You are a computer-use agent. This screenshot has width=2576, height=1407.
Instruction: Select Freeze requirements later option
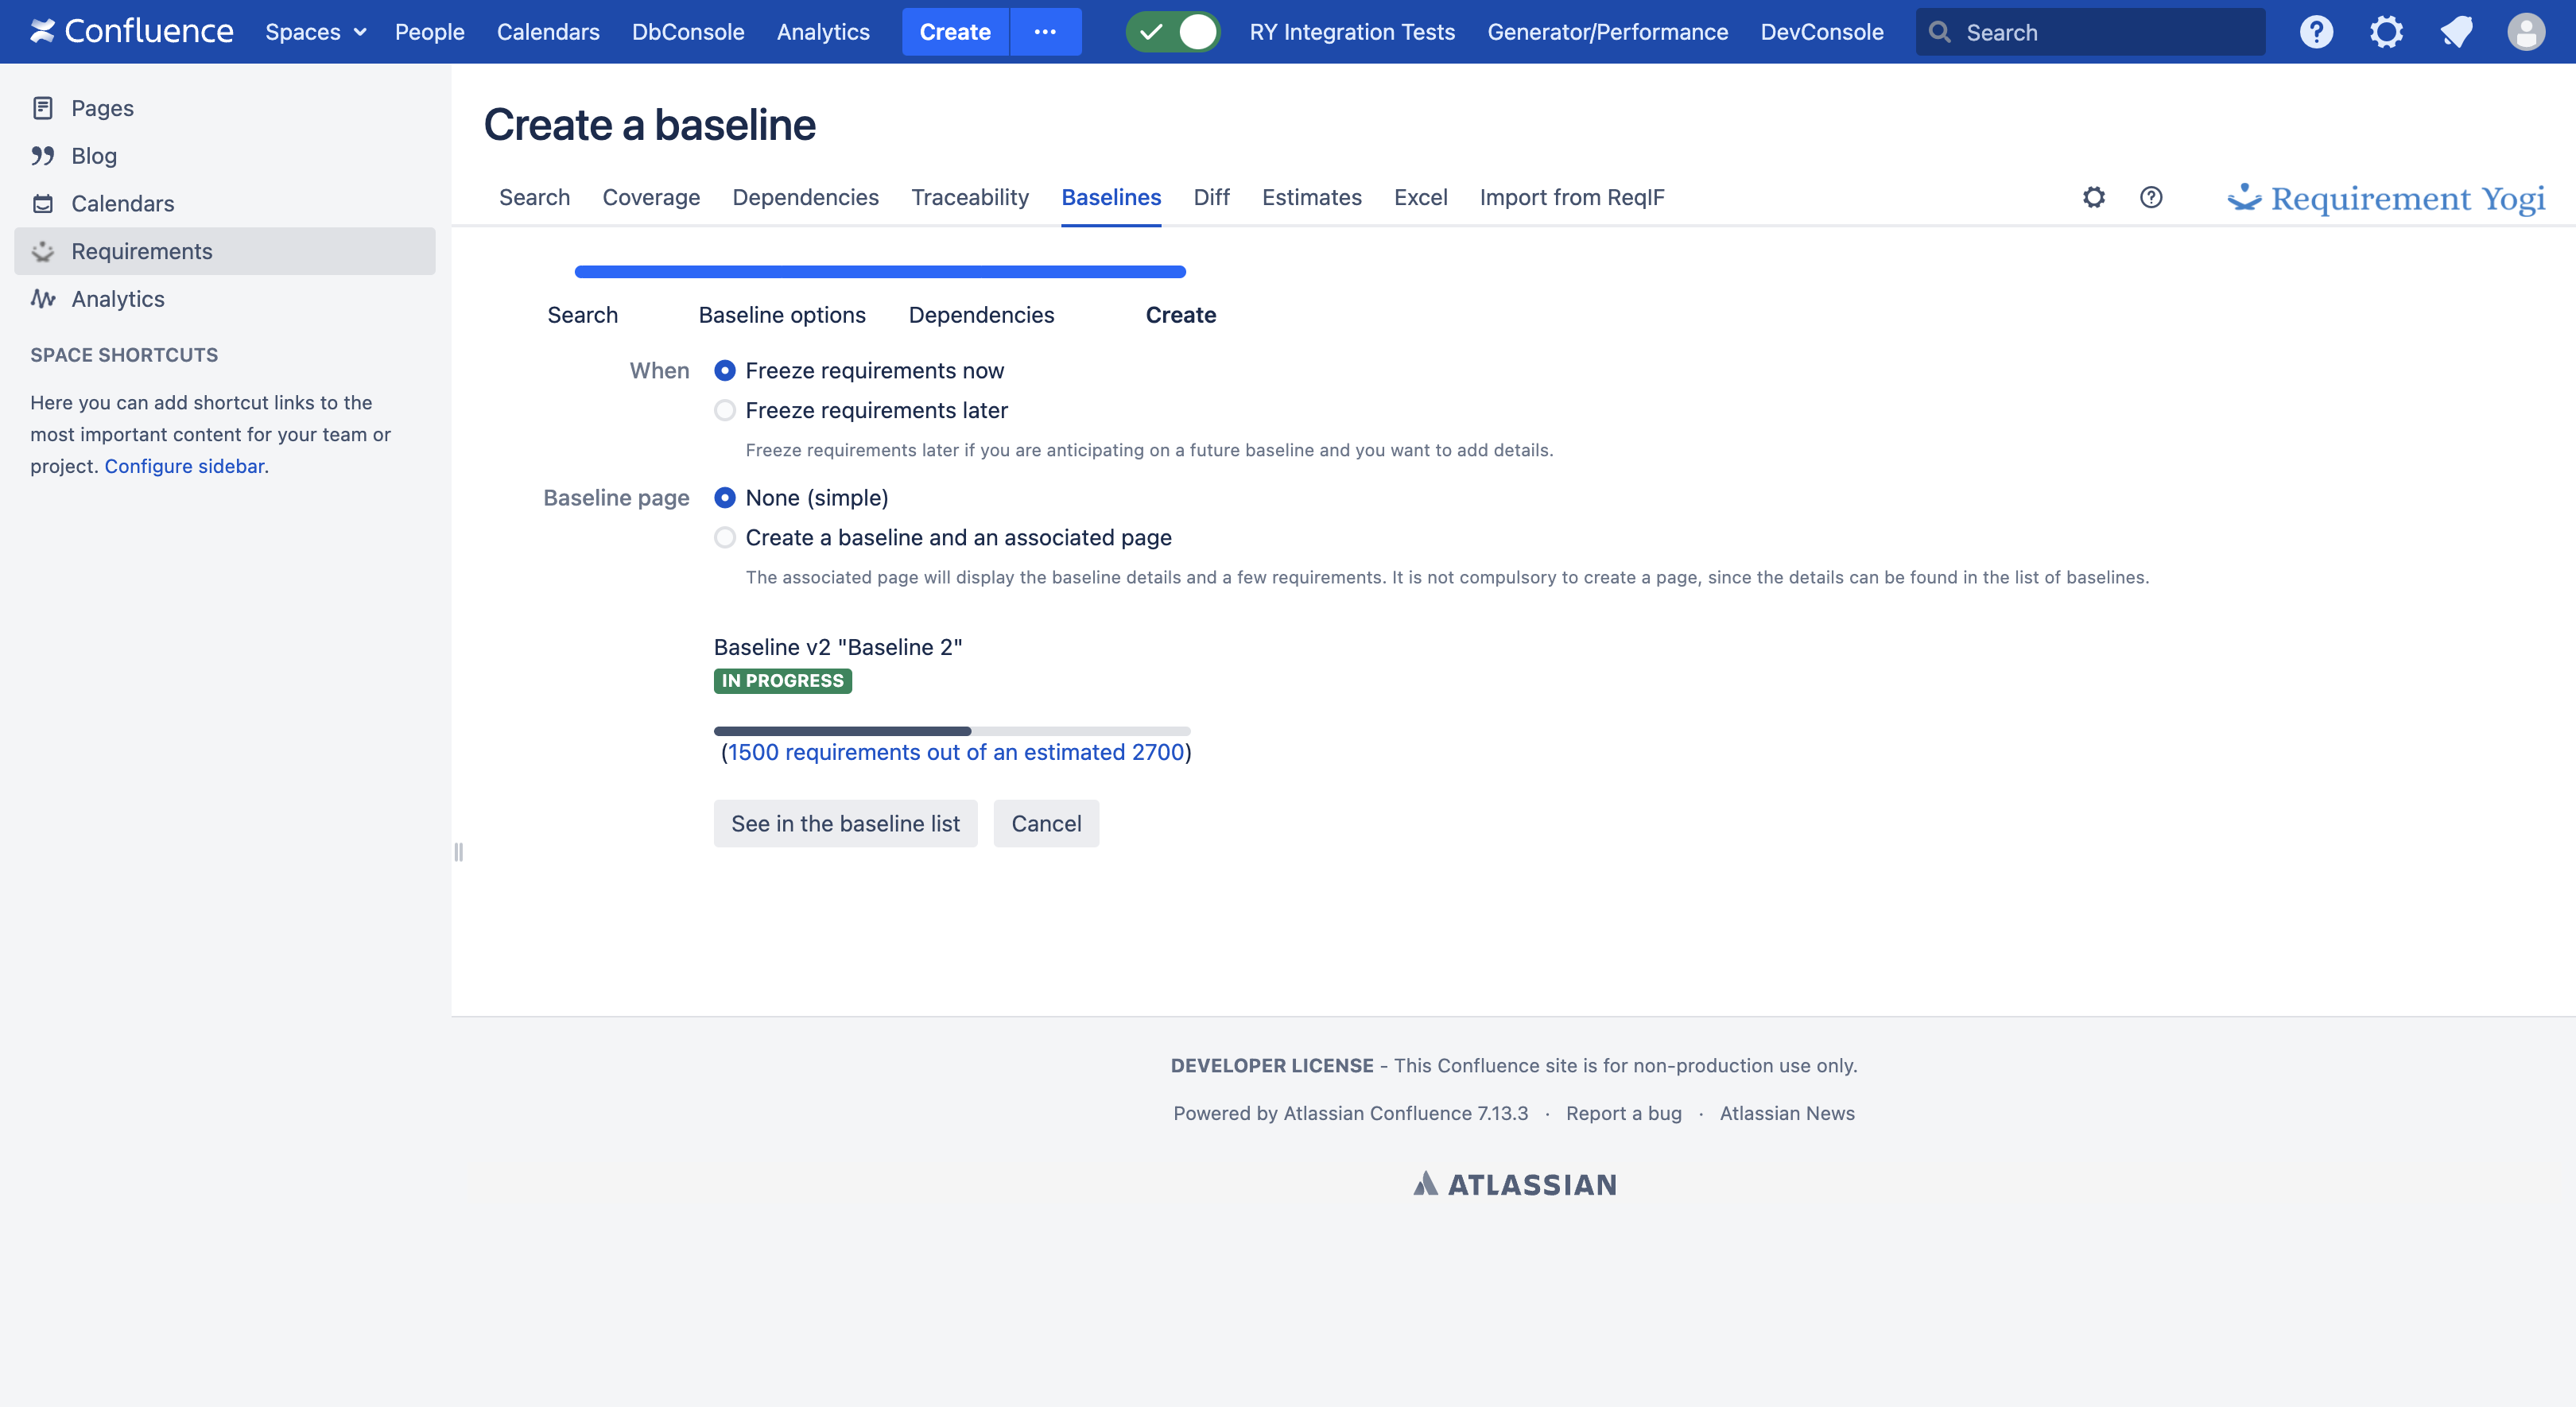725,411
